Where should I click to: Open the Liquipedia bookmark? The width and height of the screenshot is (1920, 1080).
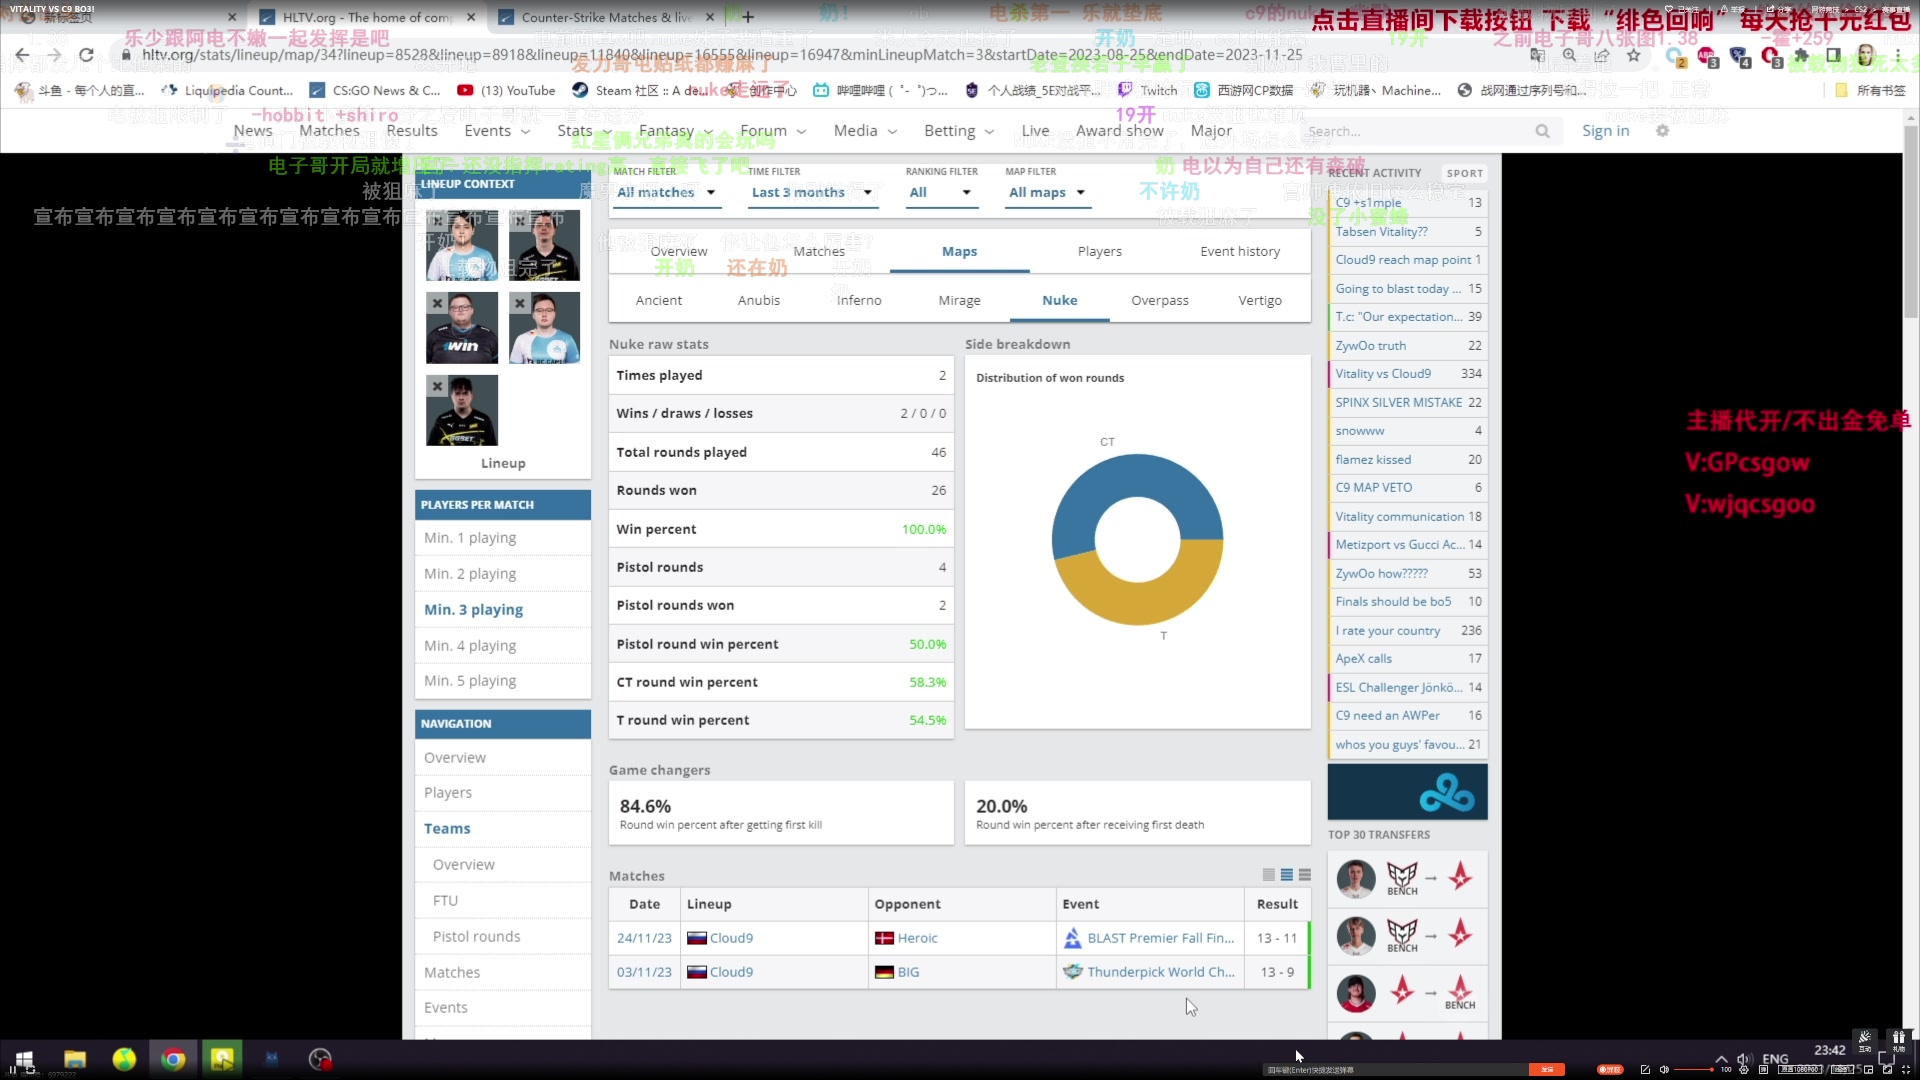[x=227, y=90]
